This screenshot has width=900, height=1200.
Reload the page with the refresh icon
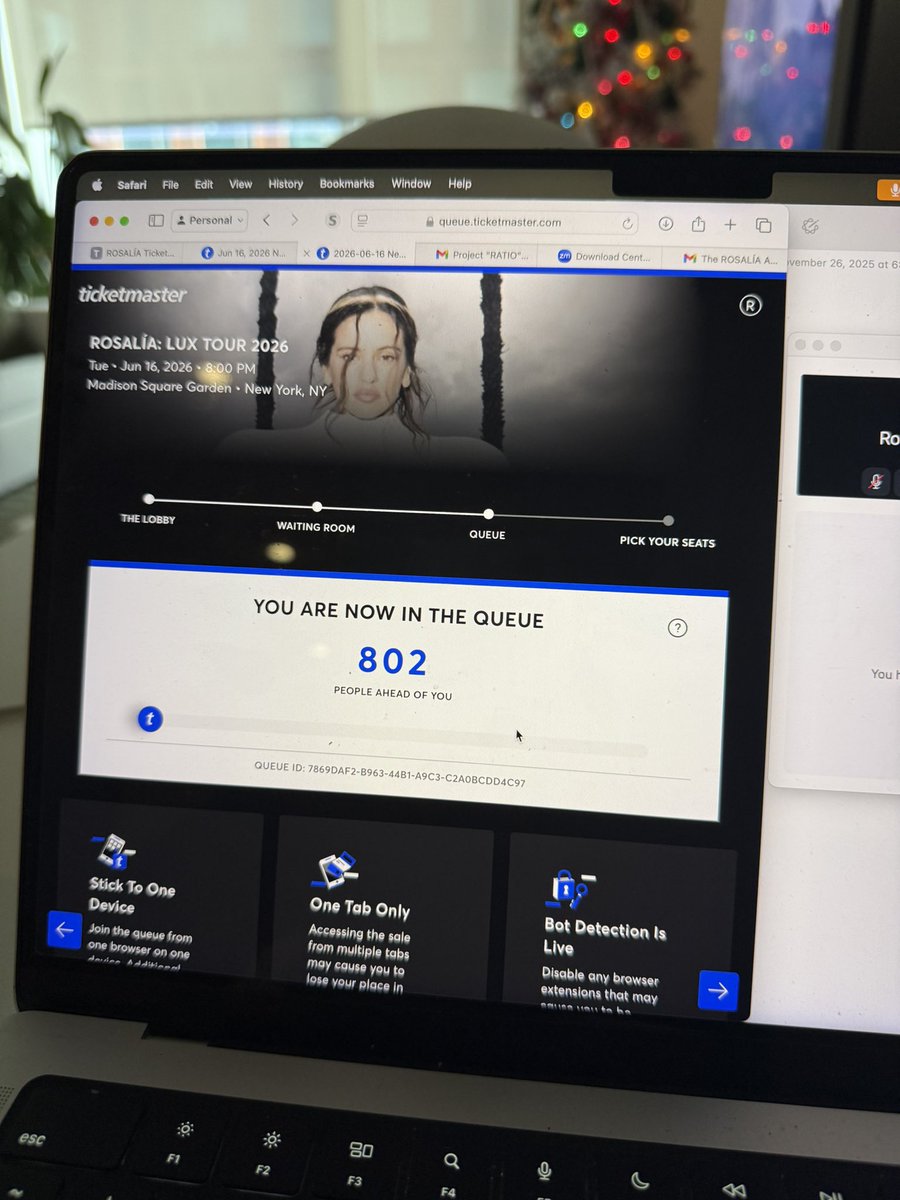pyautogui.click(x=628, y=223)
